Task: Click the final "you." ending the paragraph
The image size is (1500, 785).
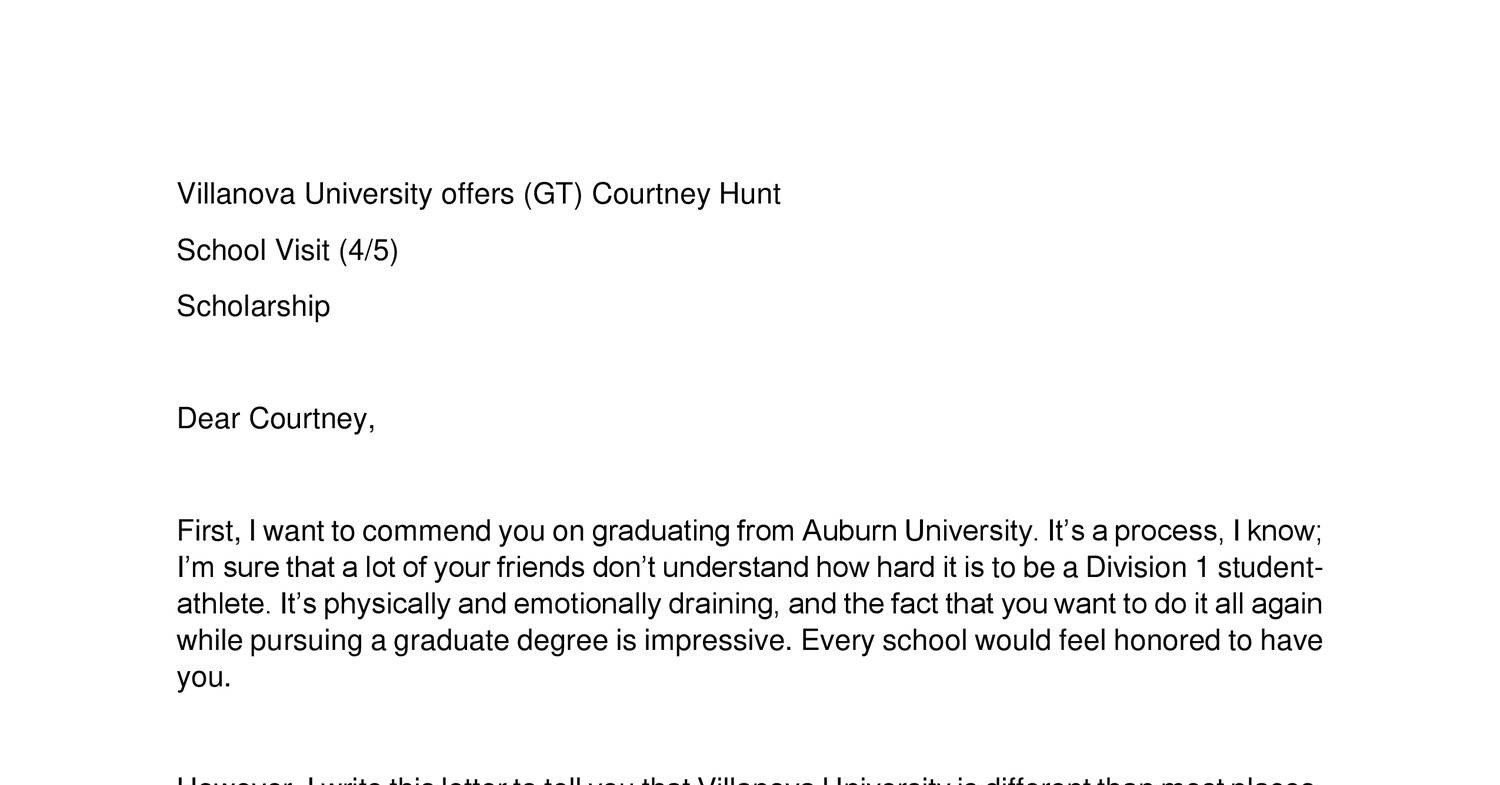Action: pos(203,678)
